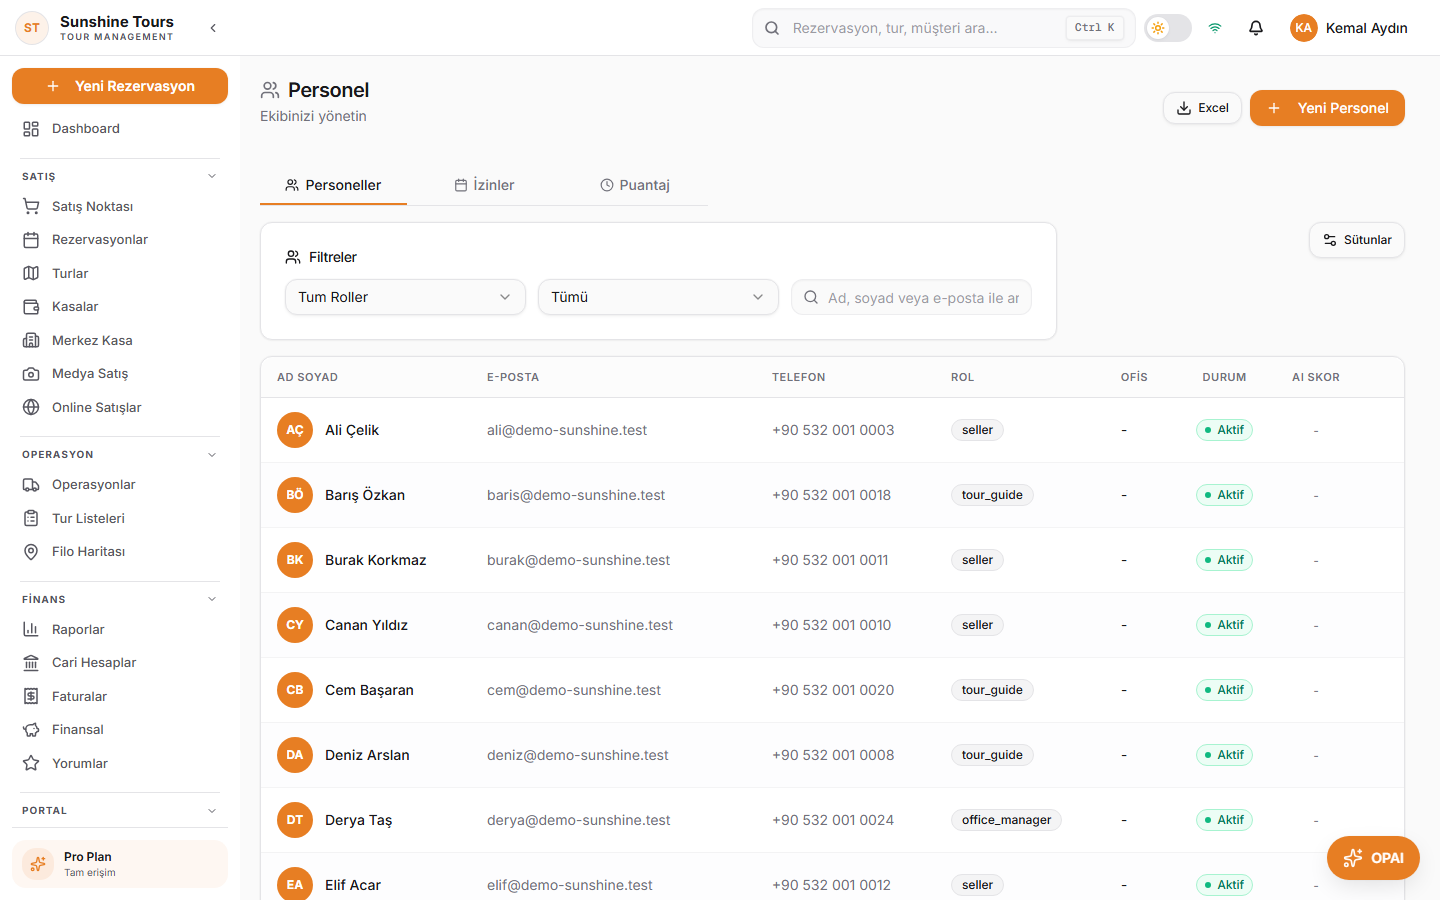Open Filo Haritası map pin icon
This screenshot has height=900, width=1440.
(x=31, y=552)
